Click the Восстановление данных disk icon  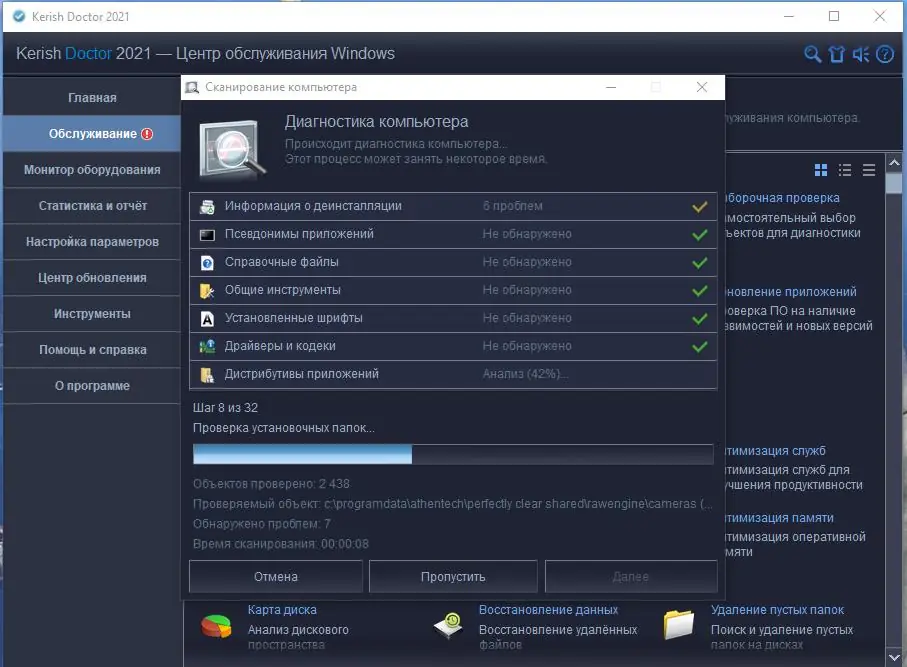[x=447, y=624]
